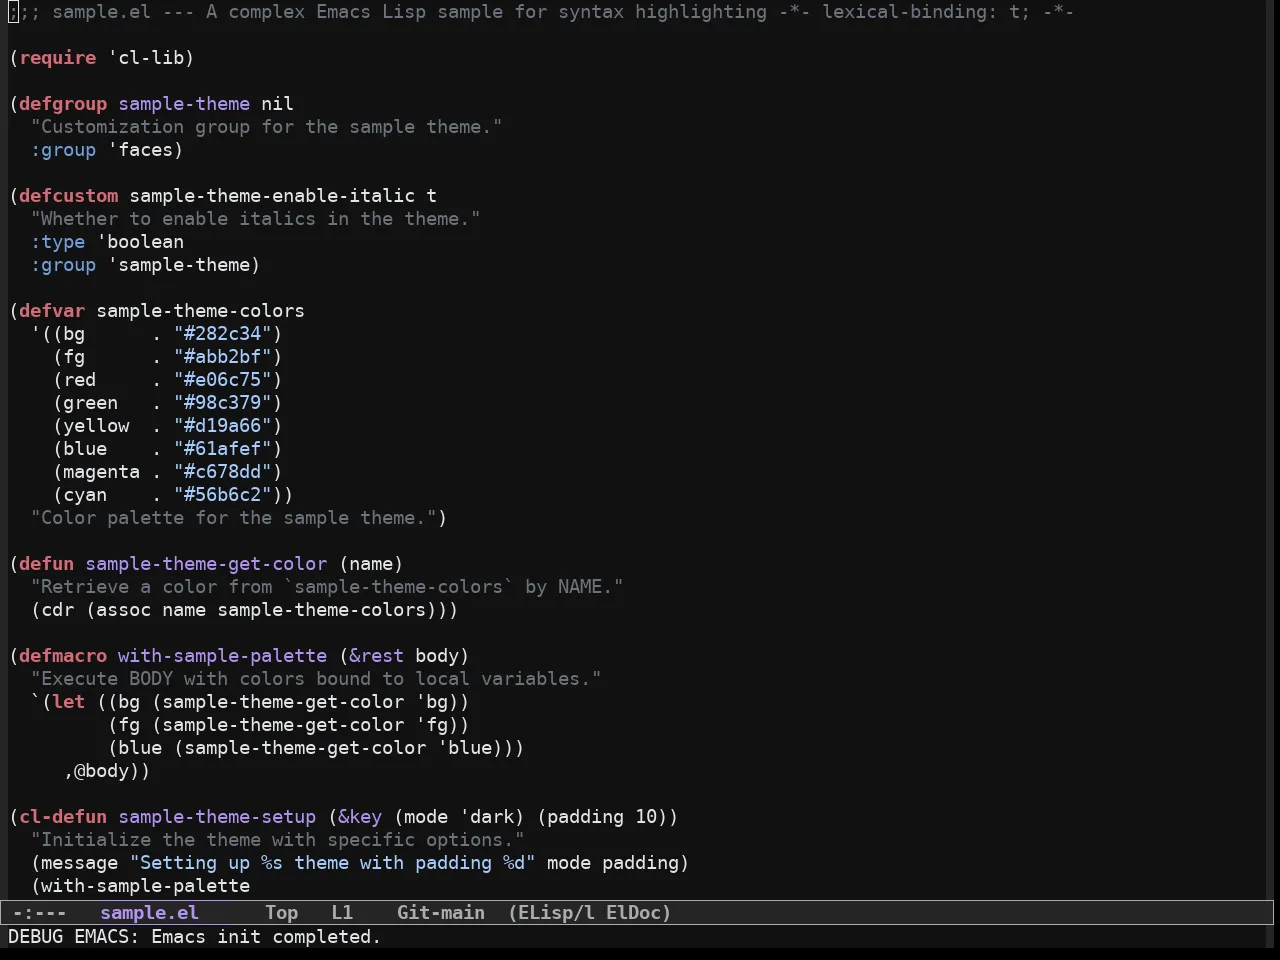Click the "Customization group for the sample theme." docstring
Viewport: 1280px width, 960px height.
tap(267, 127)
